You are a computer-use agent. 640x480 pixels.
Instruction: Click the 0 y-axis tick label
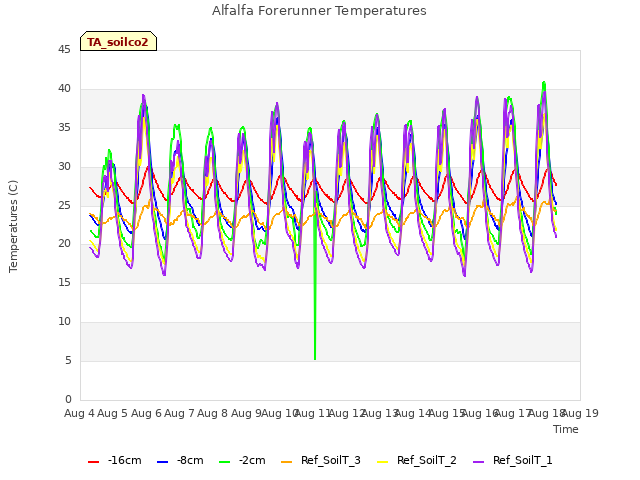[x=68, y=399]
